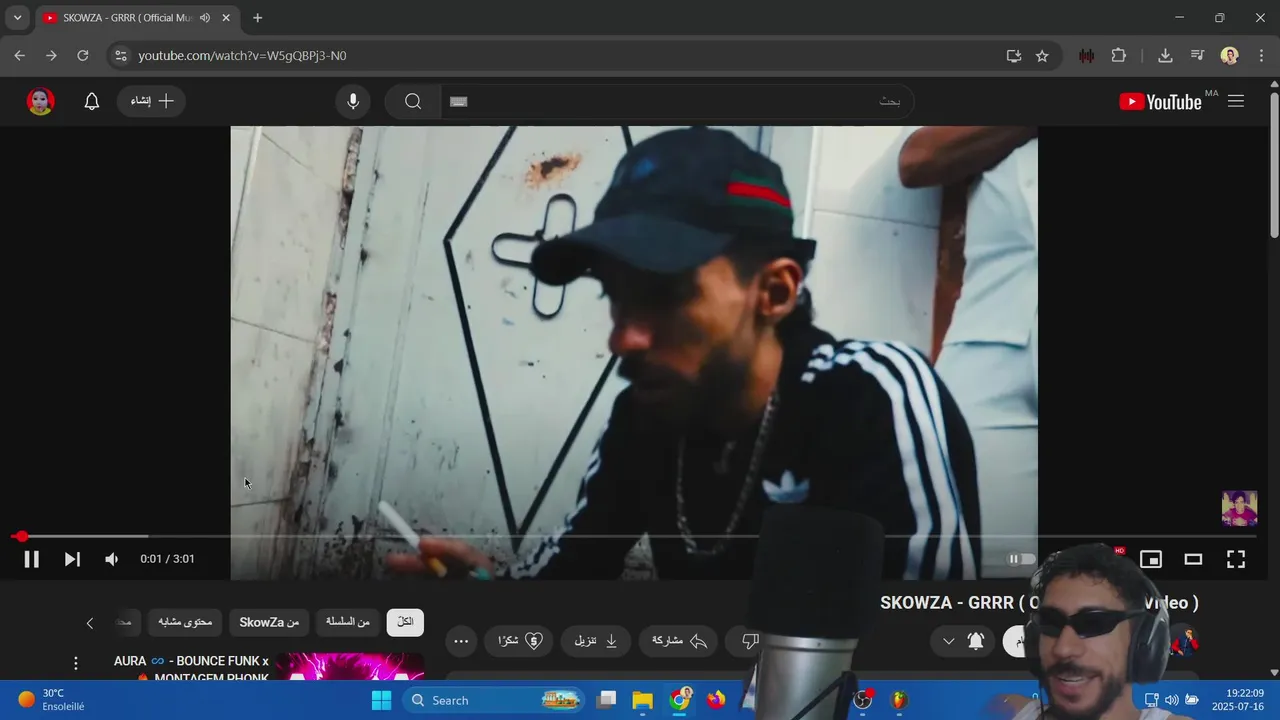Open the pink AURA video thumbnail
The width and height of the screenshot is (1280, 720).
click(350, 666)
